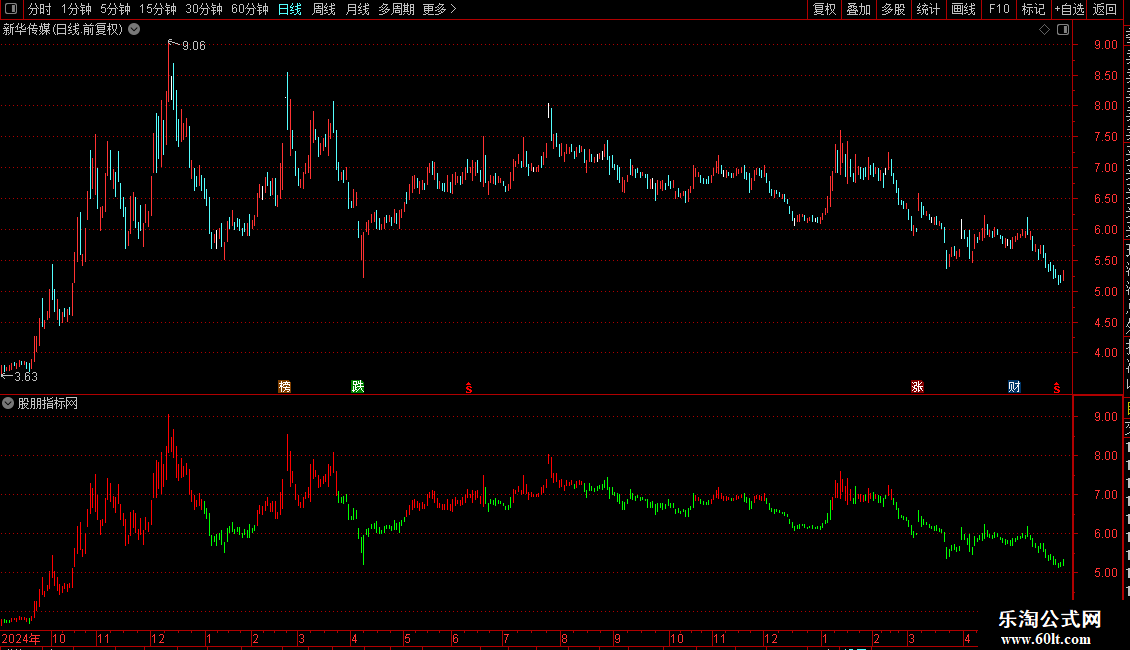Click the red 涨 marker icon
1130x650 pixels.
pyautogui.click(x=917, y=387)
